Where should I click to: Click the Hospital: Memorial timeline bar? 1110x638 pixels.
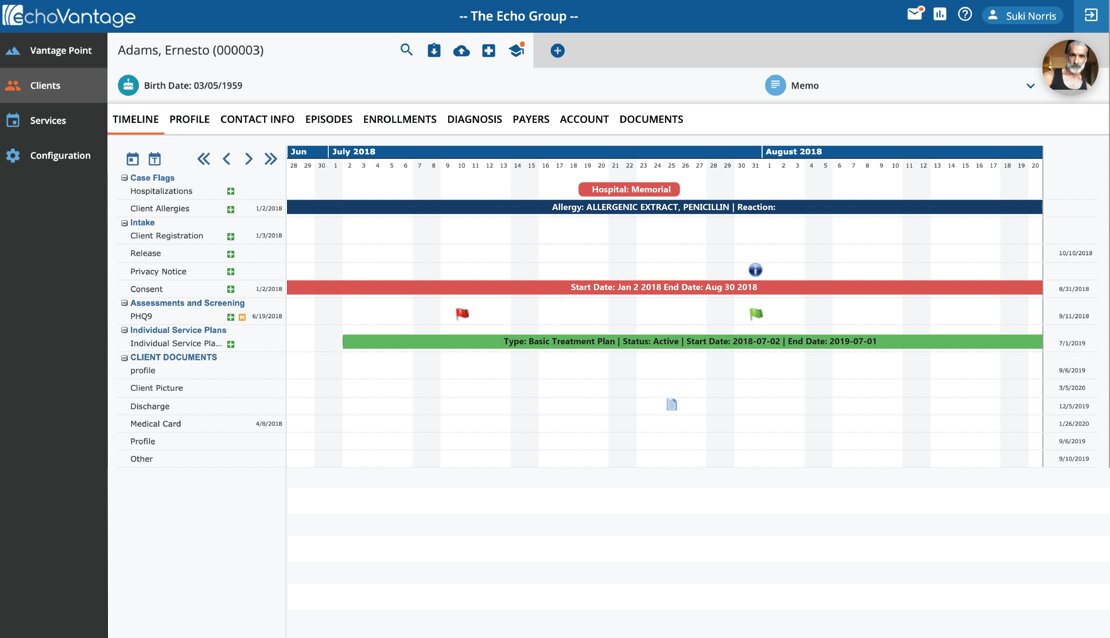[x=628, y=189]
